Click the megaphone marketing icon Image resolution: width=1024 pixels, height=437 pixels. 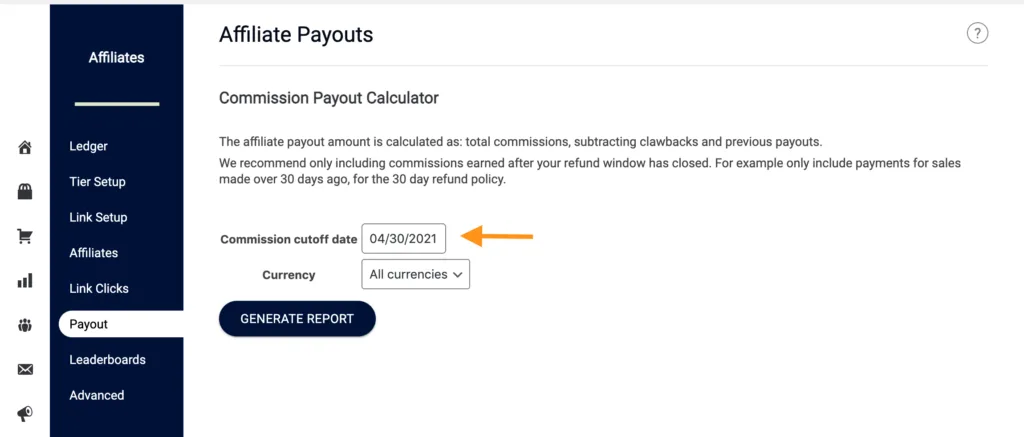(x=25, y=413)
